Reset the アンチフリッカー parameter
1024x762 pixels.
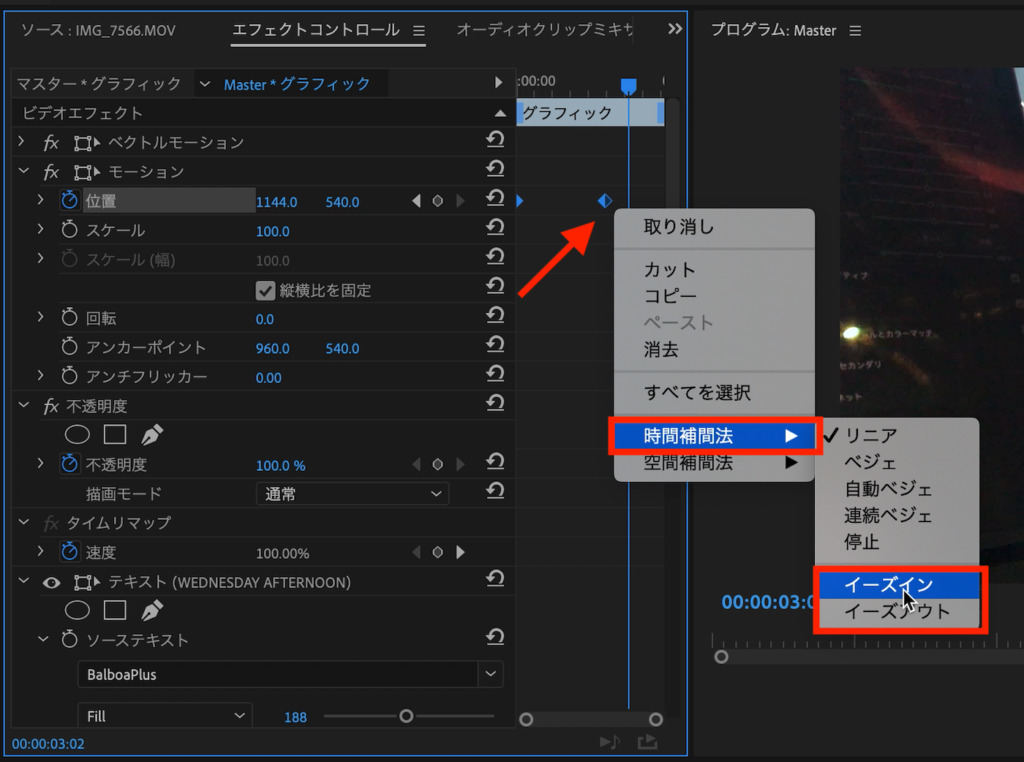tap(495, 374)
